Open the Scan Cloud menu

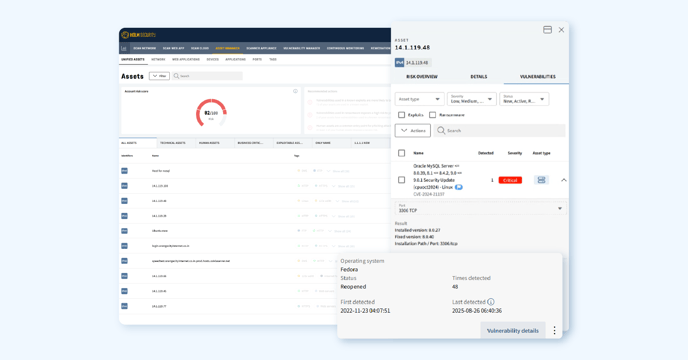tap(200, 48)
